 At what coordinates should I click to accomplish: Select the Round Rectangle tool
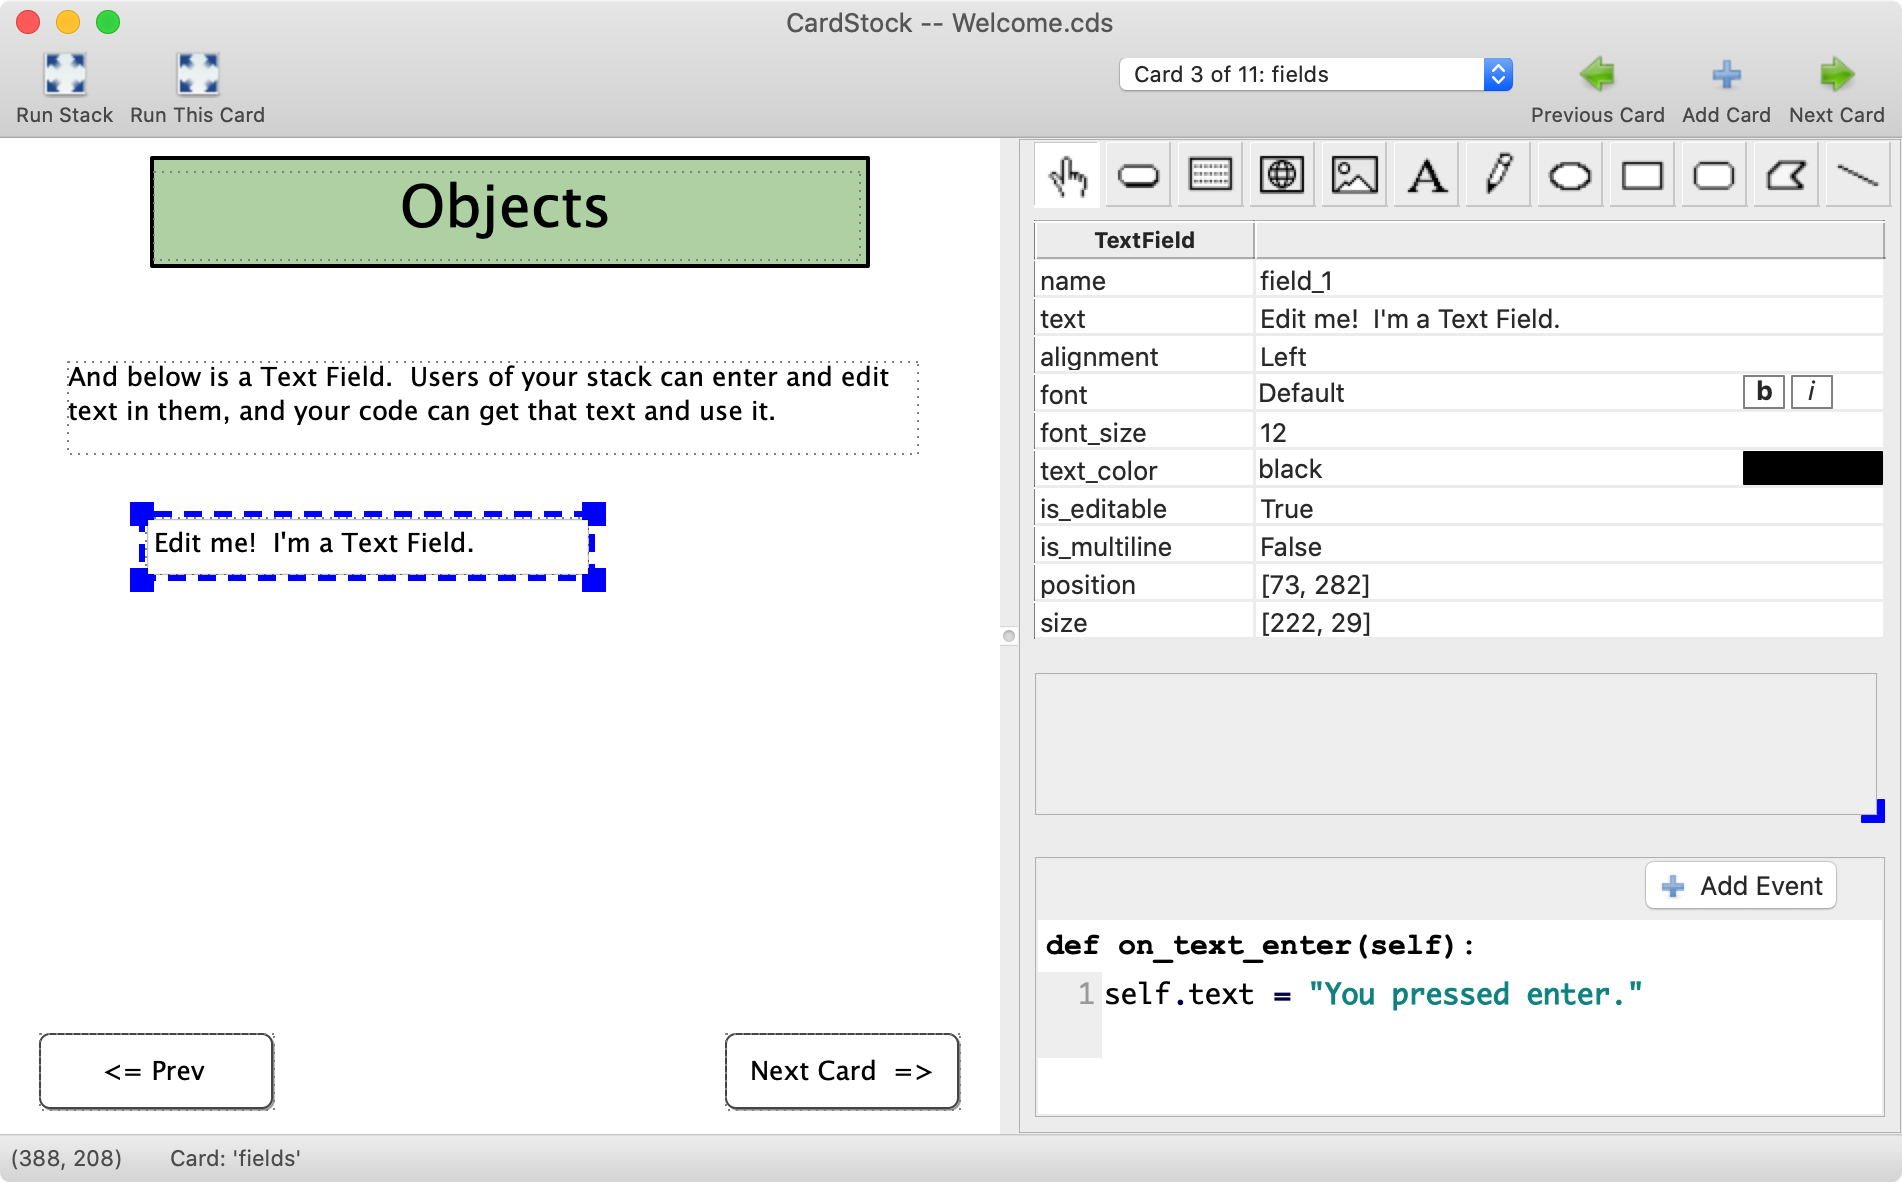pos(1714,176)
